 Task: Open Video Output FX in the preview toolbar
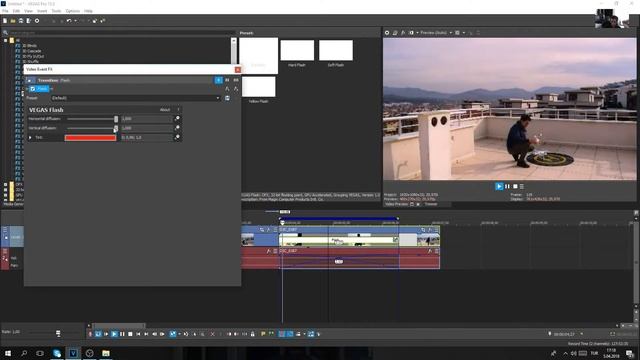403,33
